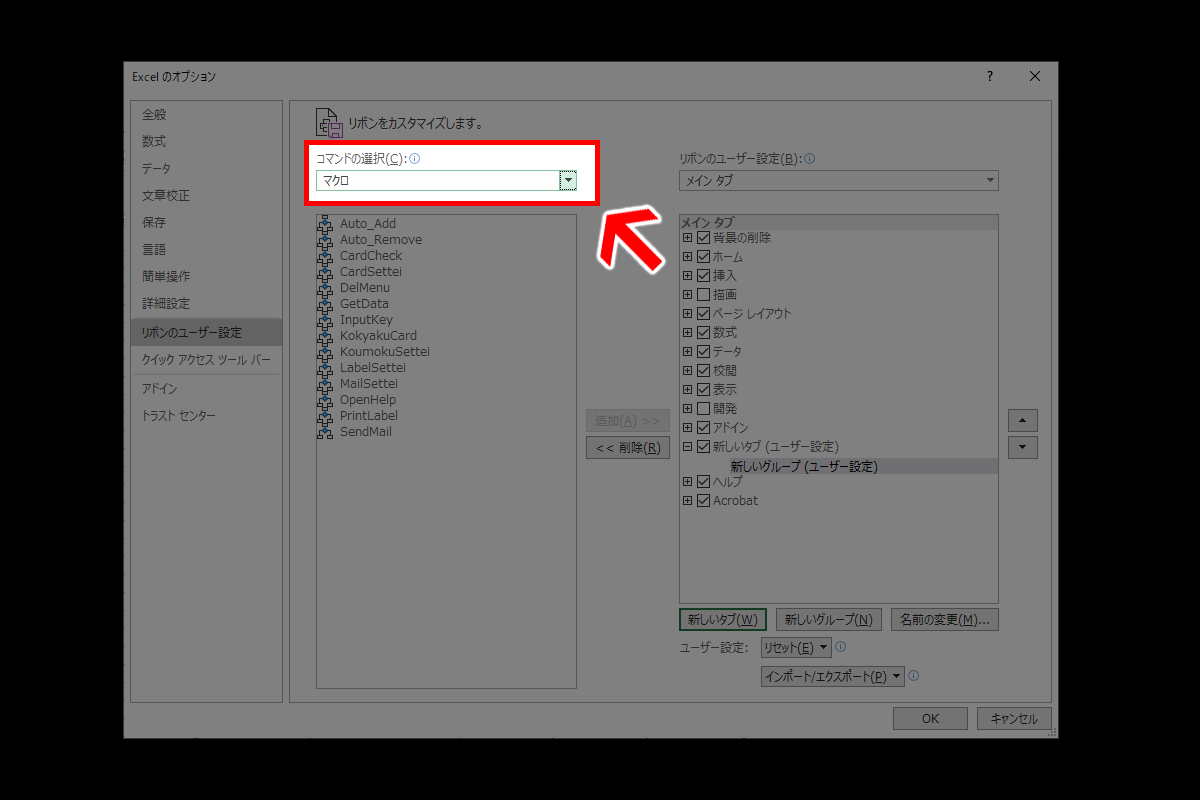This screenshot has width=1200, height=800.
Task: Uncheck the ホーム tab checkbox
Action: 703,257
